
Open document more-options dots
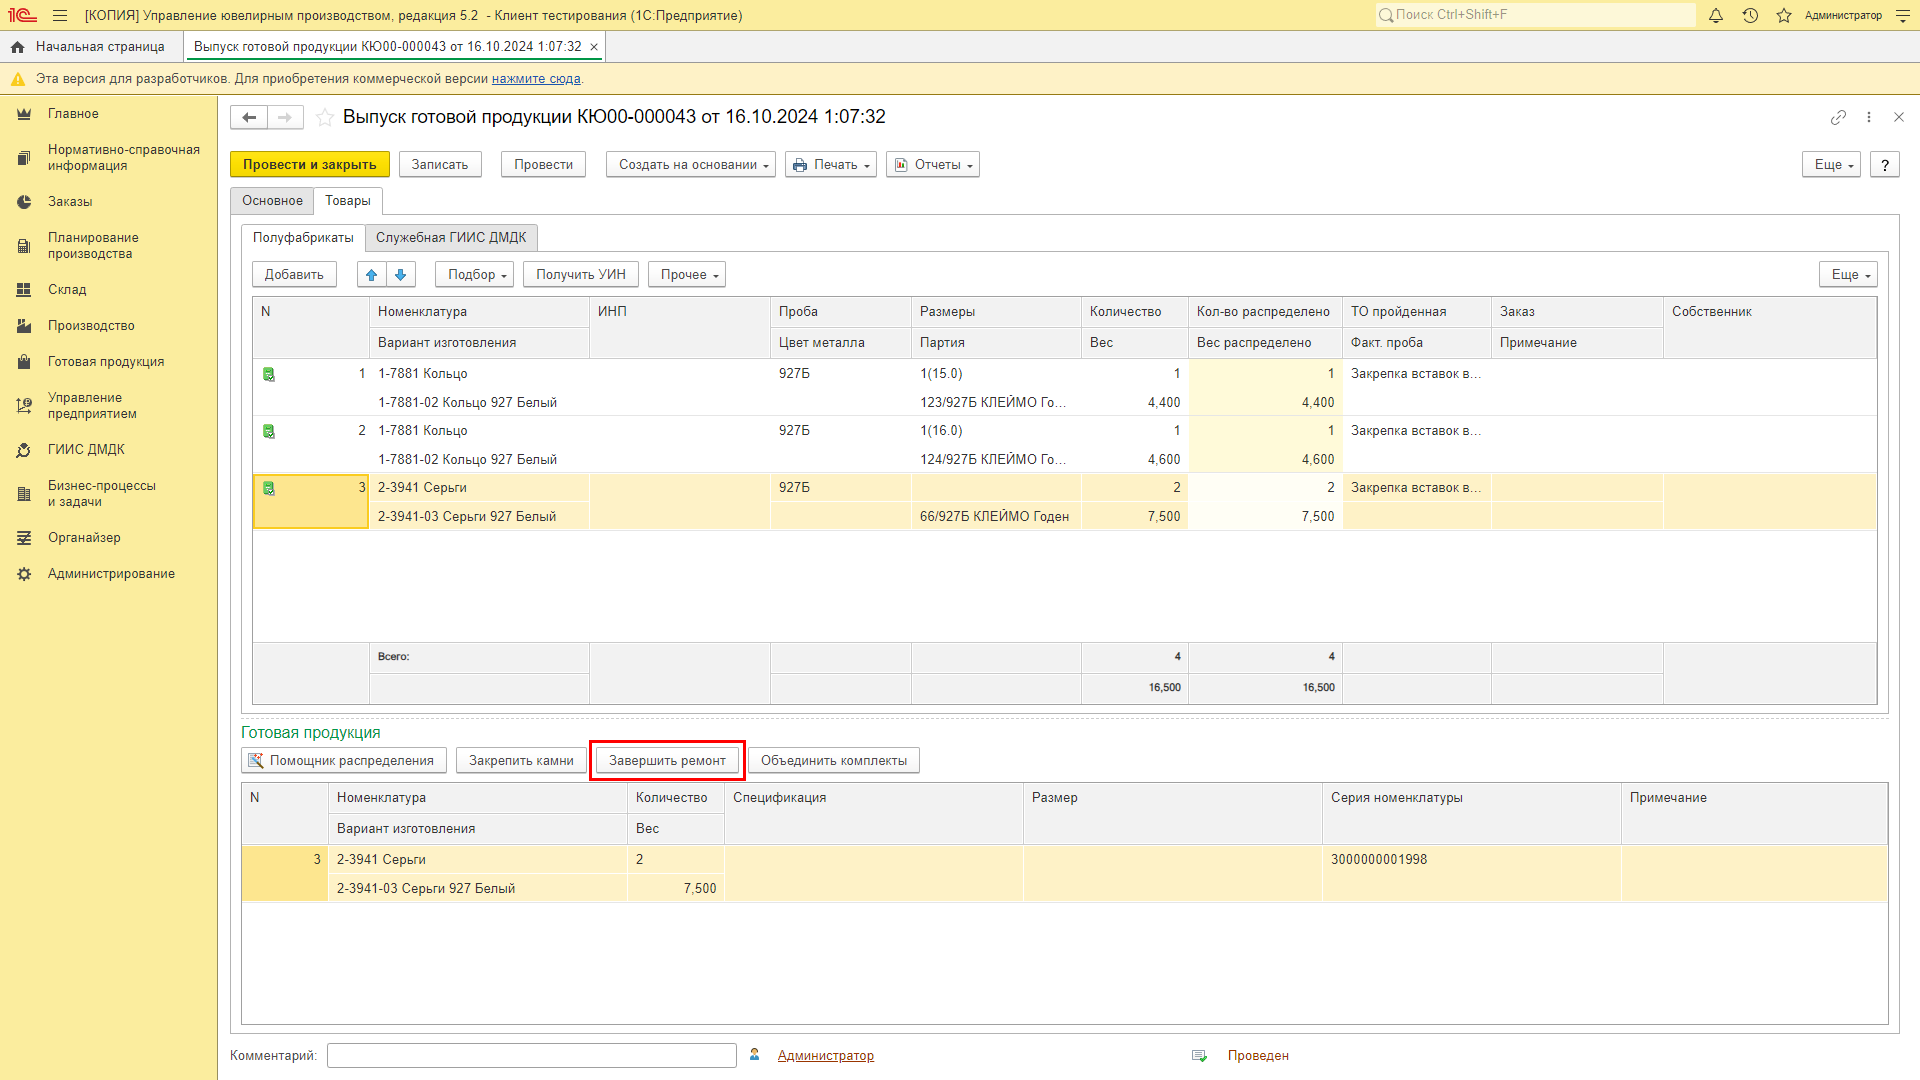click(1869, 117)
